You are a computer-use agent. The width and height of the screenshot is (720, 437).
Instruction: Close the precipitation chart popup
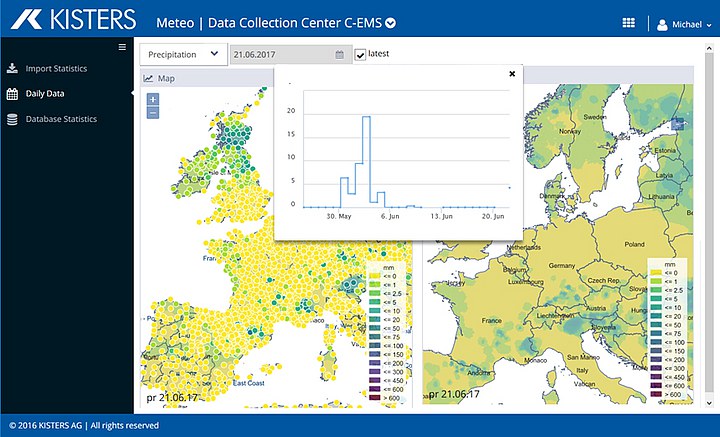[512, 73]
